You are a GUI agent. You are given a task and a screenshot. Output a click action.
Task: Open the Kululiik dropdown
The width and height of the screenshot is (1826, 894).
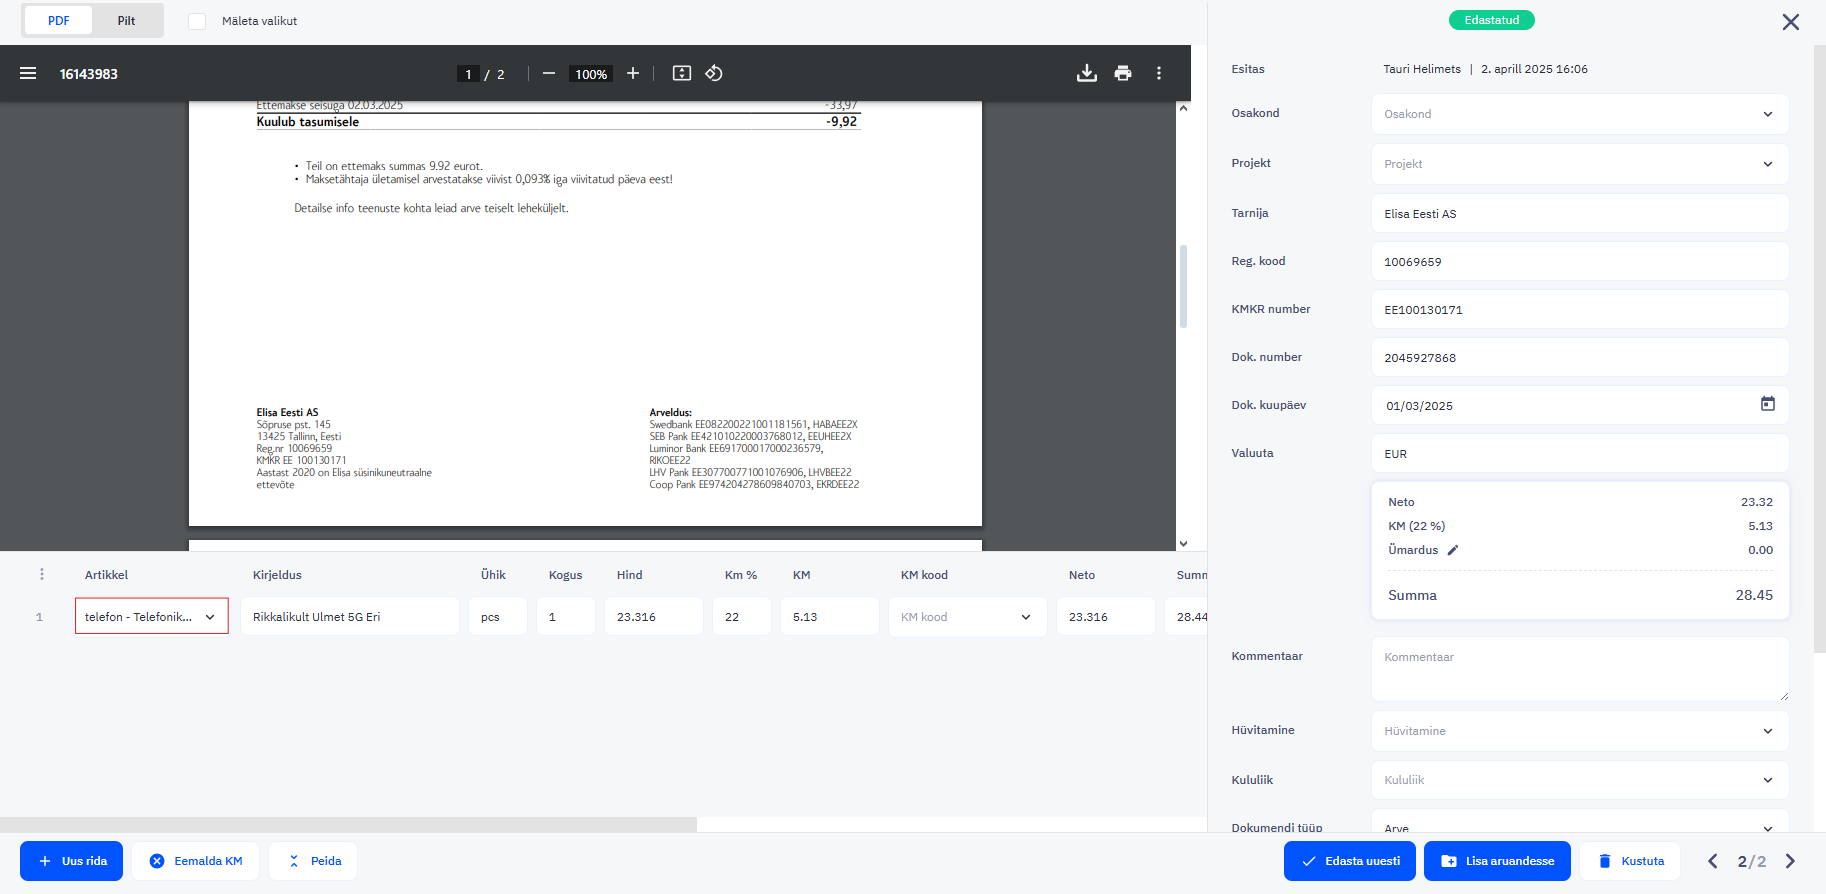[x=1580, y=780]
